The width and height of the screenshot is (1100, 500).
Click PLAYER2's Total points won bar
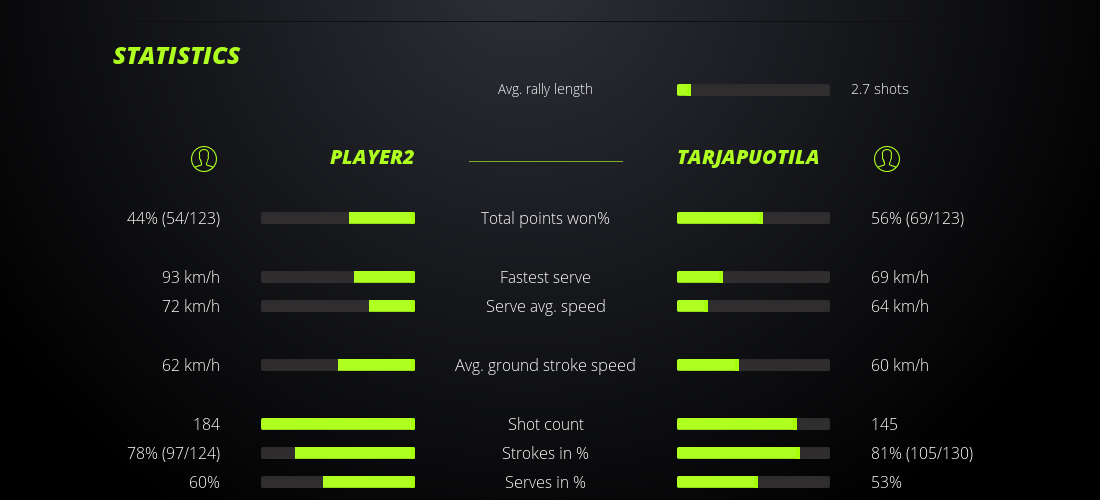(x=338, y=218)
